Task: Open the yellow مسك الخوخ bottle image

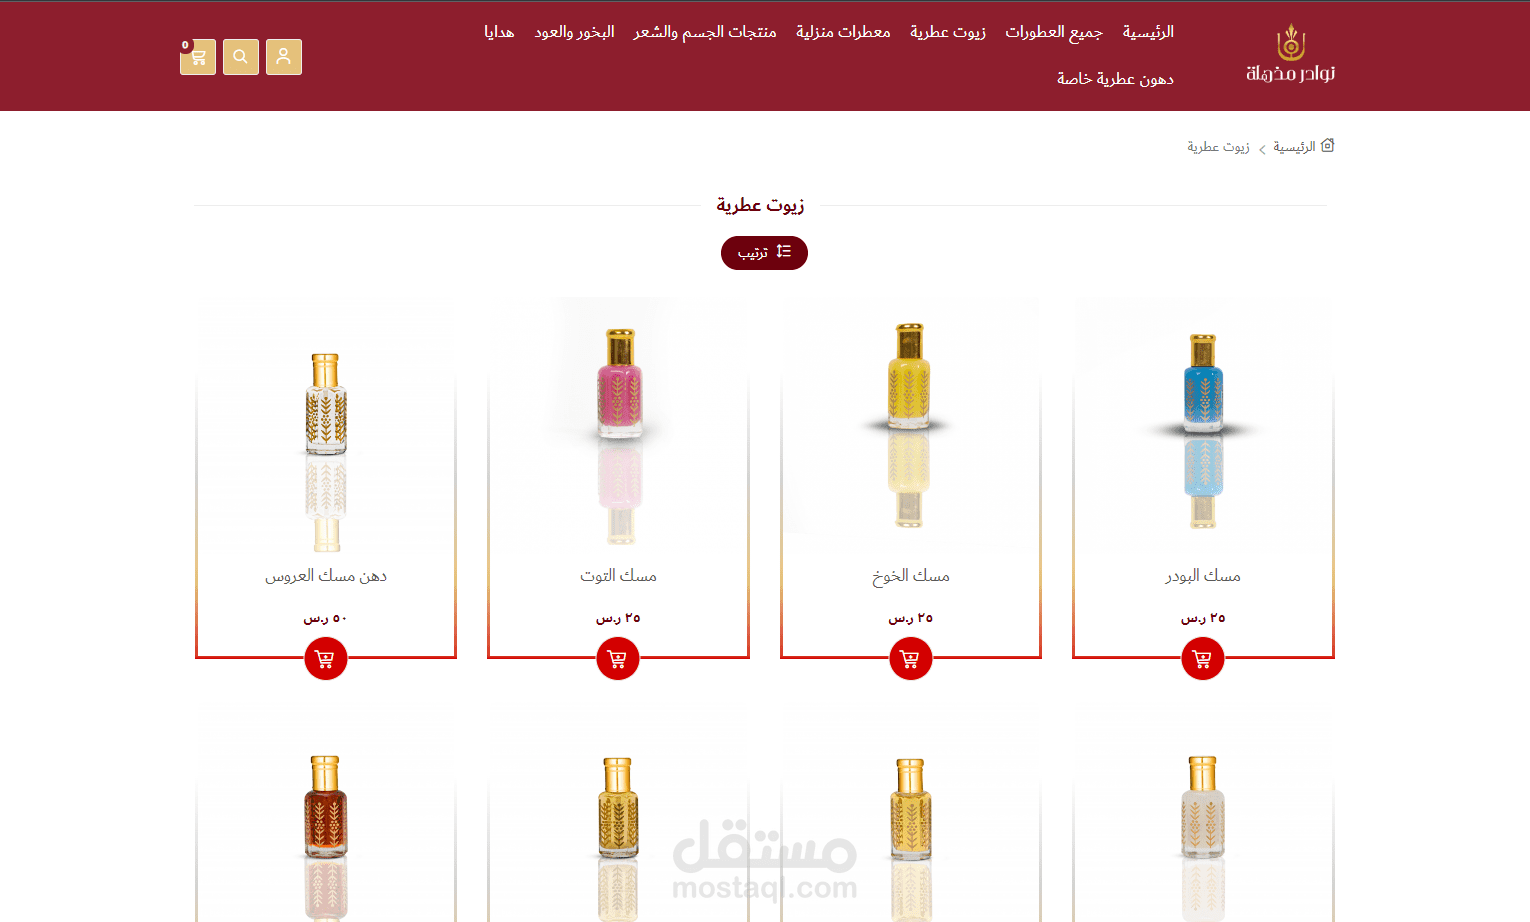Action: [x=910, y=425]
